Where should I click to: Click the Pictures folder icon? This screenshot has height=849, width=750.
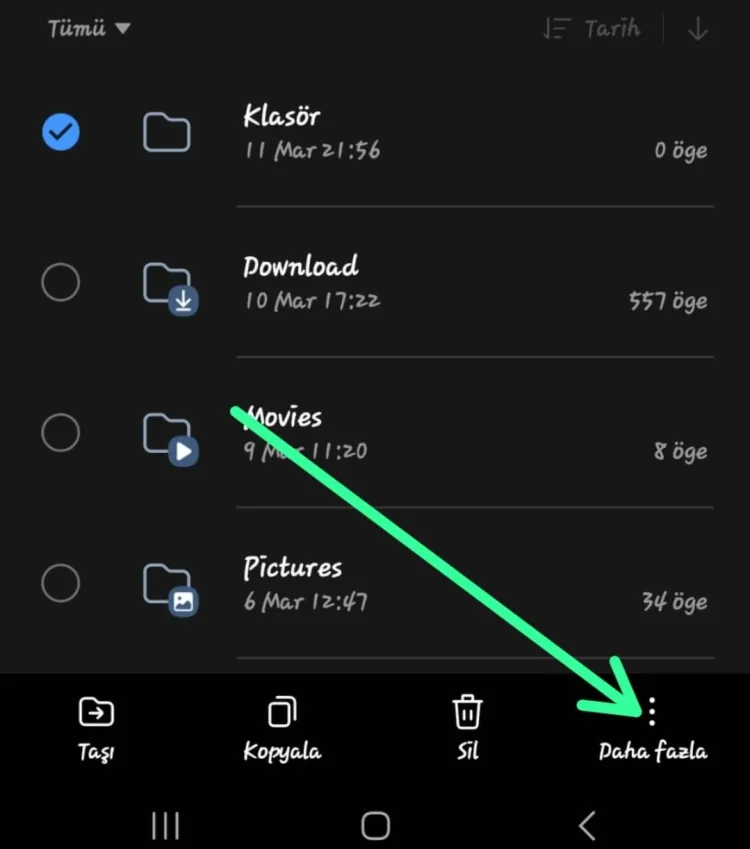click(x=170, y=590)
